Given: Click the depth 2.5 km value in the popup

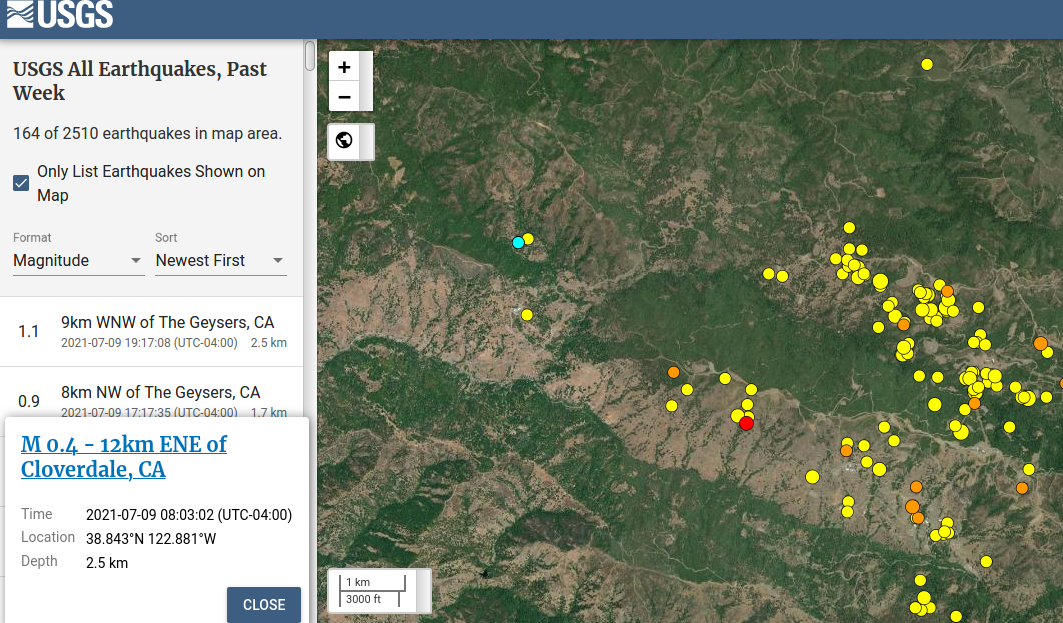Looking at the screenshot, I should (x=106, y=563).
